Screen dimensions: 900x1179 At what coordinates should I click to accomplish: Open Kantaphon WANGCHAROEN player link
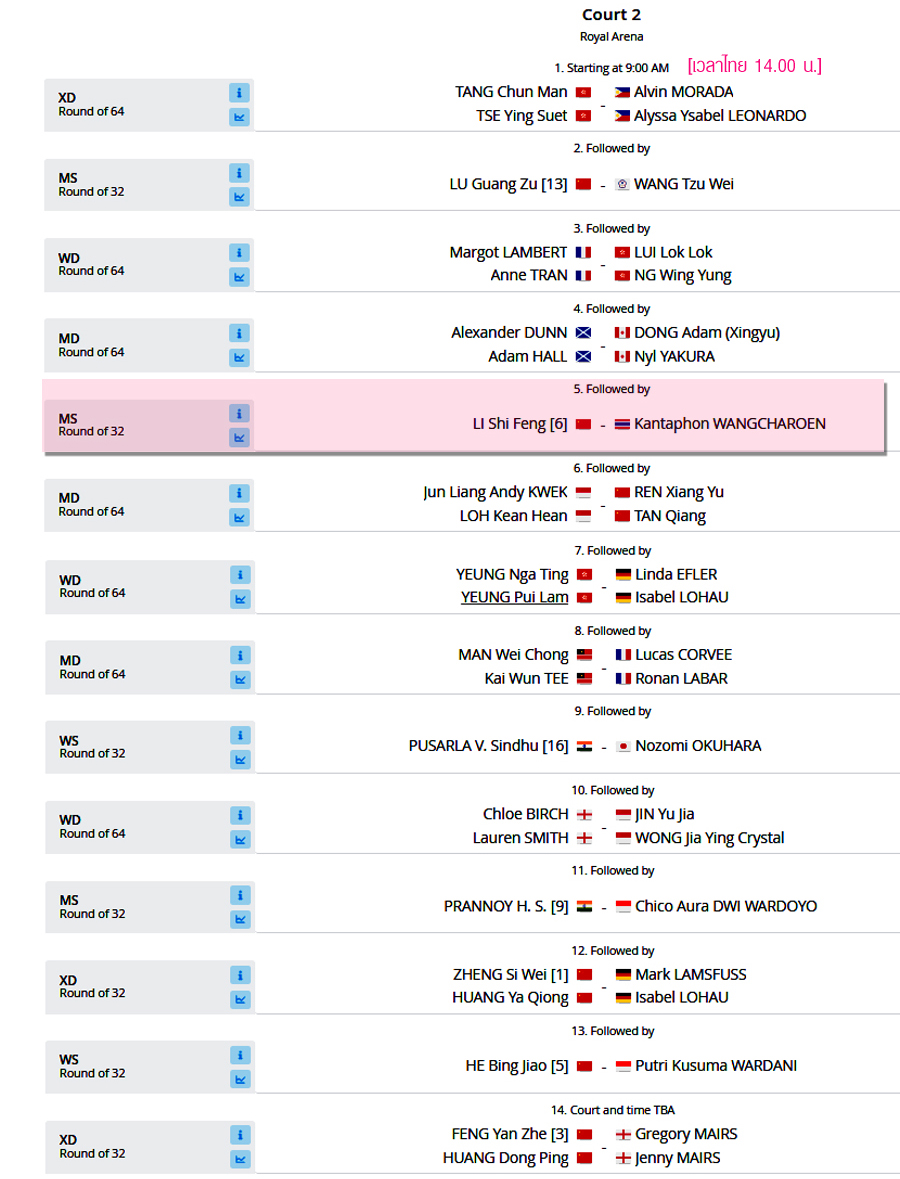click(x=729, y=424)
